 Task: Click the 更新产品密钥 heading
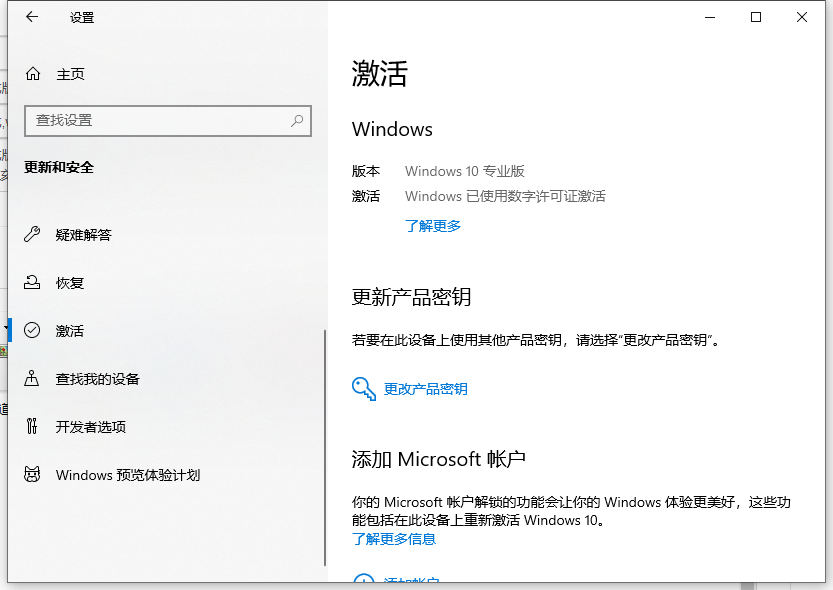coord(411,296)
